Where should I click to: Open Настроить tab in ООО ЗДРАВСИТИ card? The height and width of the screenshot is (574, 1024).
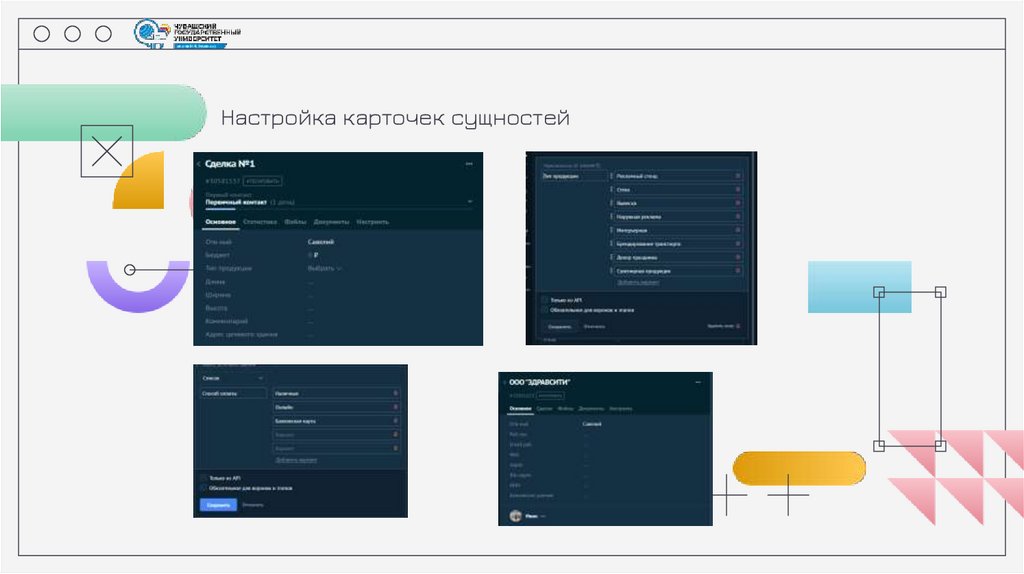(x=620, y=409)
